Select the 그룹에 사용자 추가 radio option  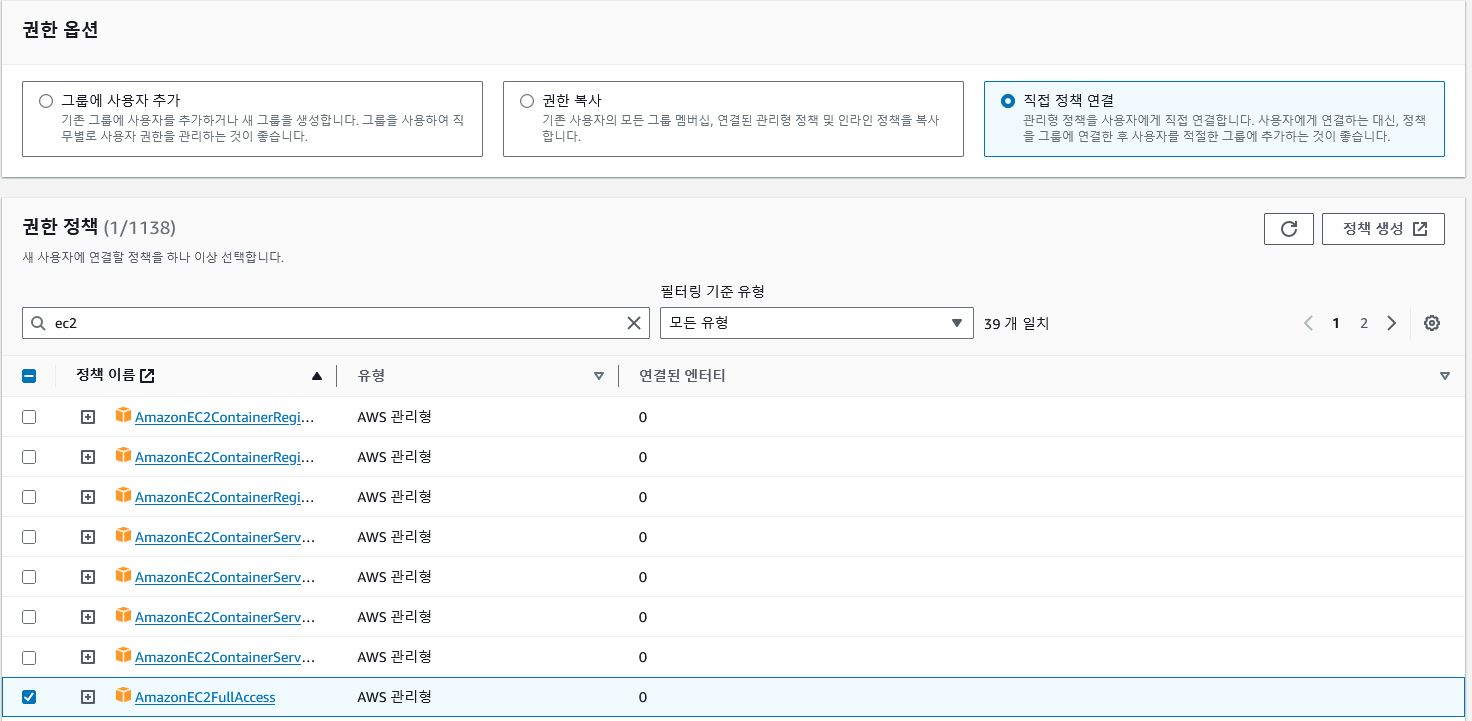pyautogui.click(x=46, y=101)
